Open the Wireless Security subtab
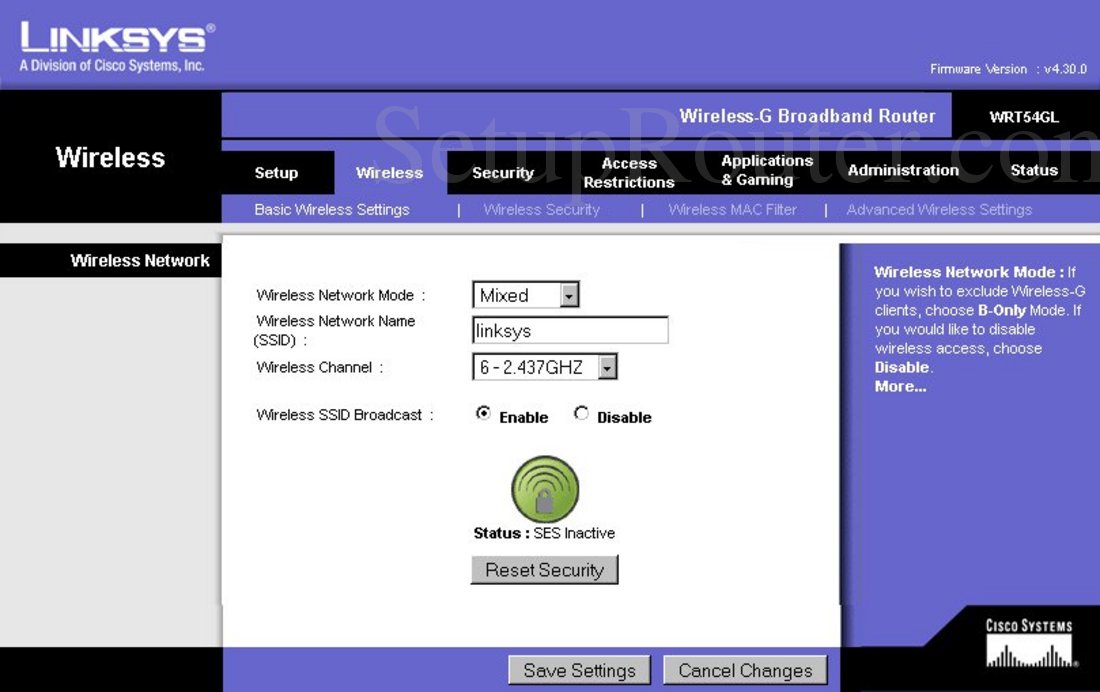The image size is (1100, 692). point(542,209)
